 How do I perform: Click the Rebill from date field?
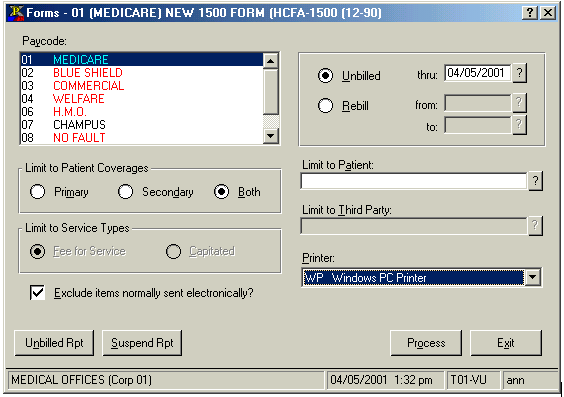[478, 103]
